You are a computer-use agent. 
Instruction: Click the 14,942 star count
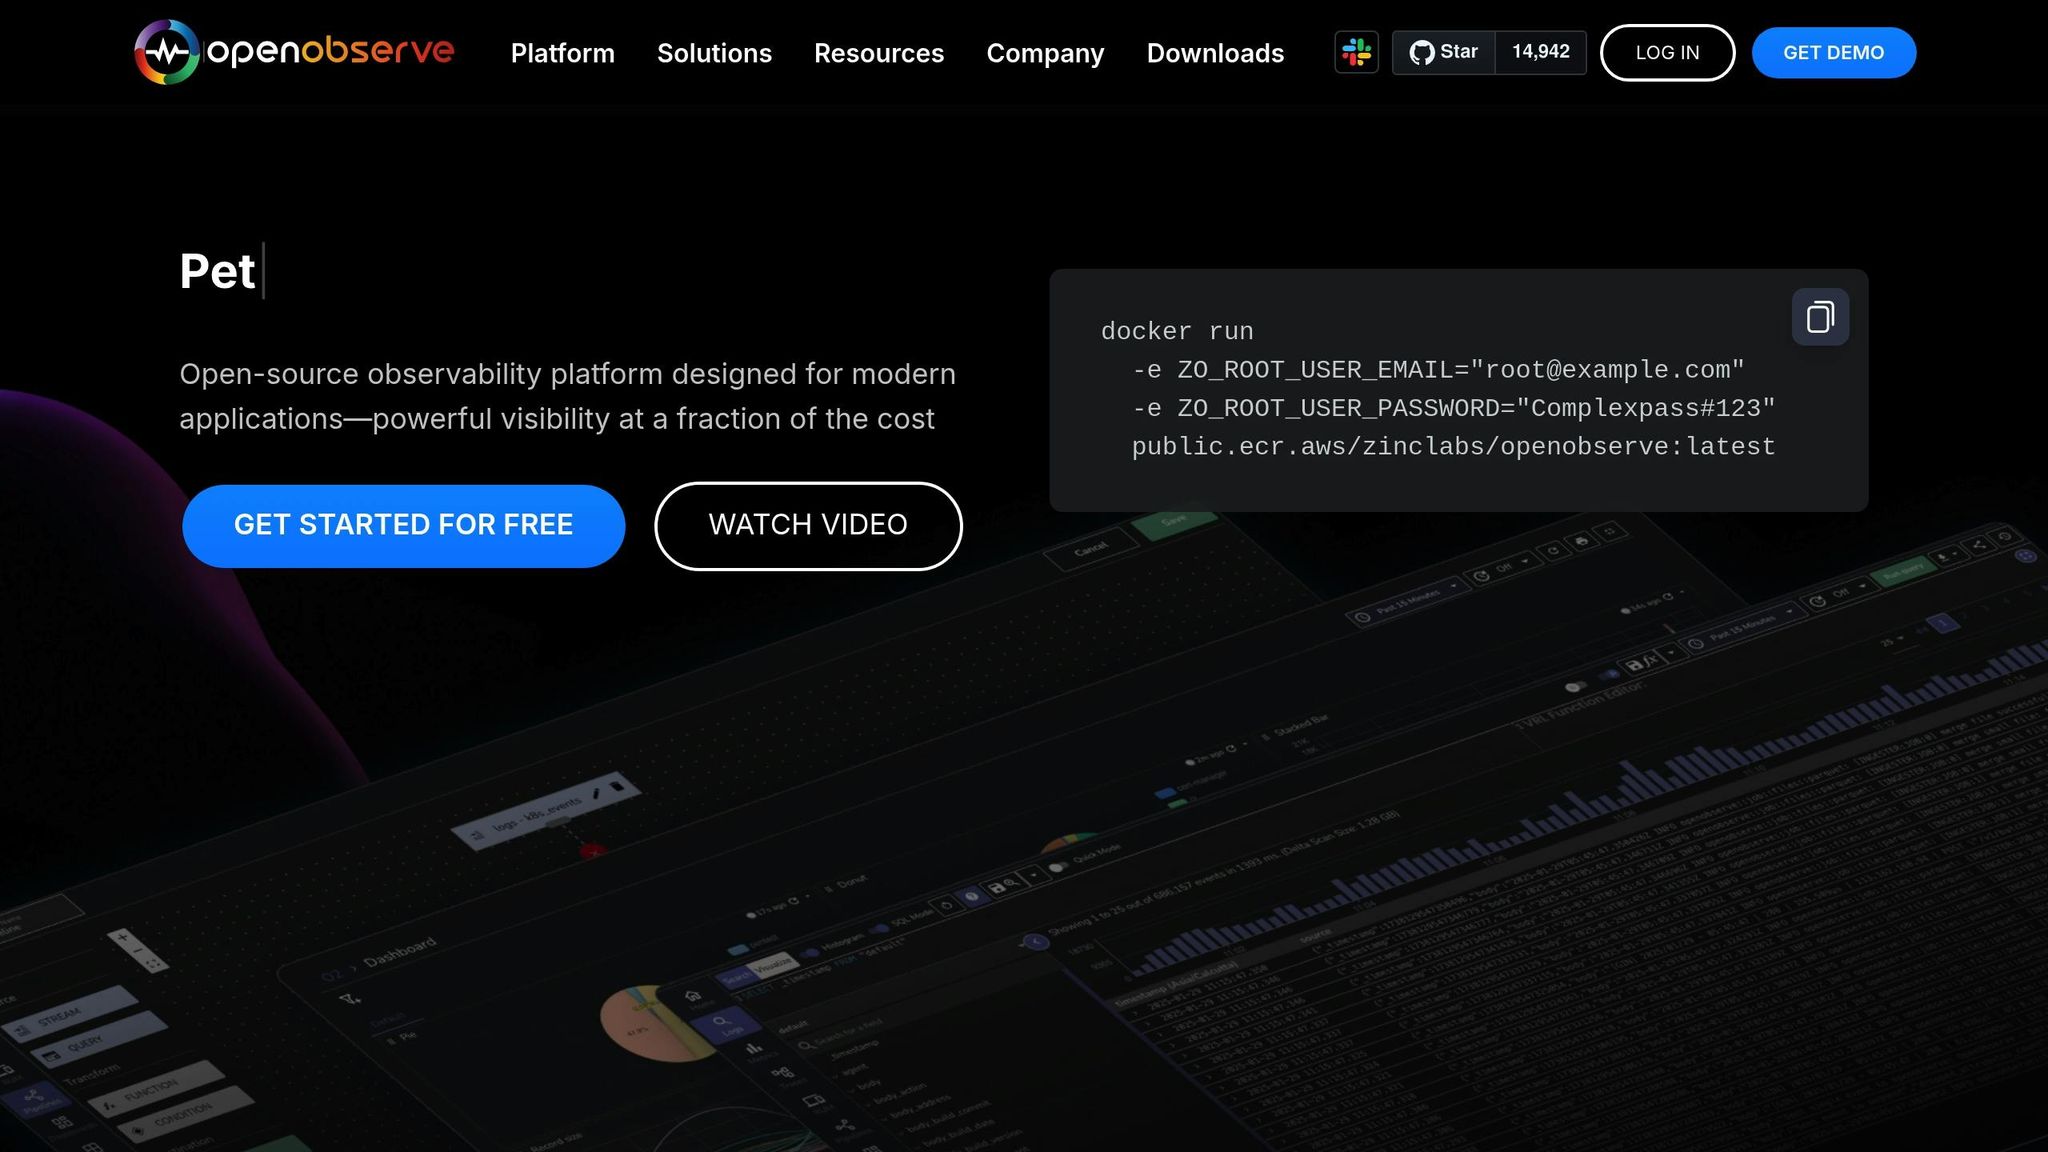click(x=1540, y=51)
